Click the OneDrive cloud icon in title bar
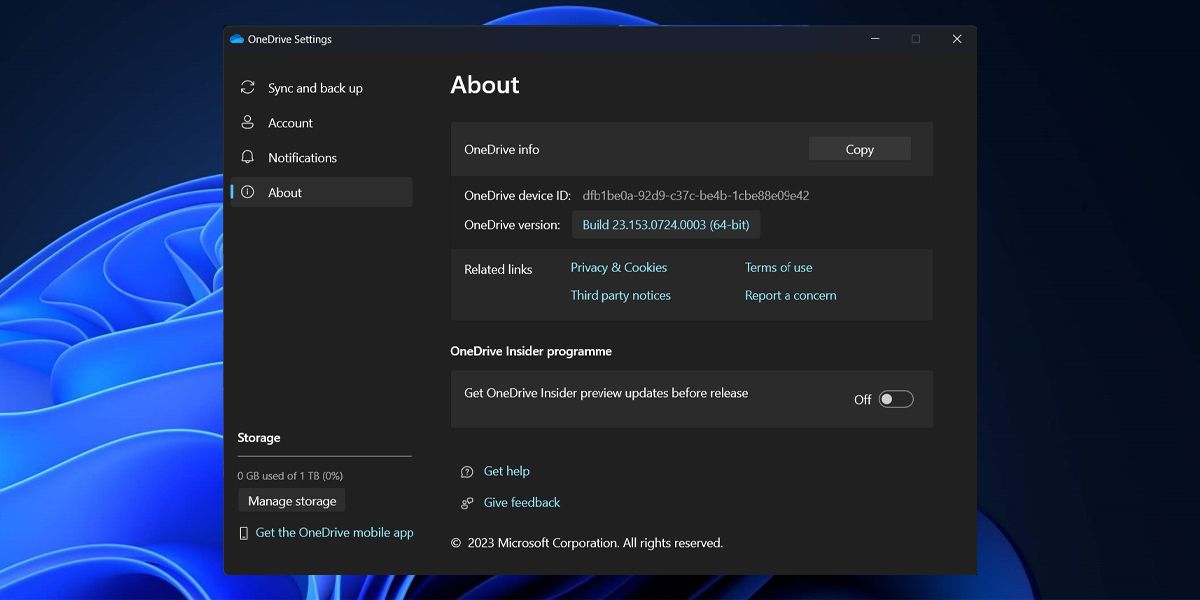Screen dimensions: 1200x600 [236, 38]
